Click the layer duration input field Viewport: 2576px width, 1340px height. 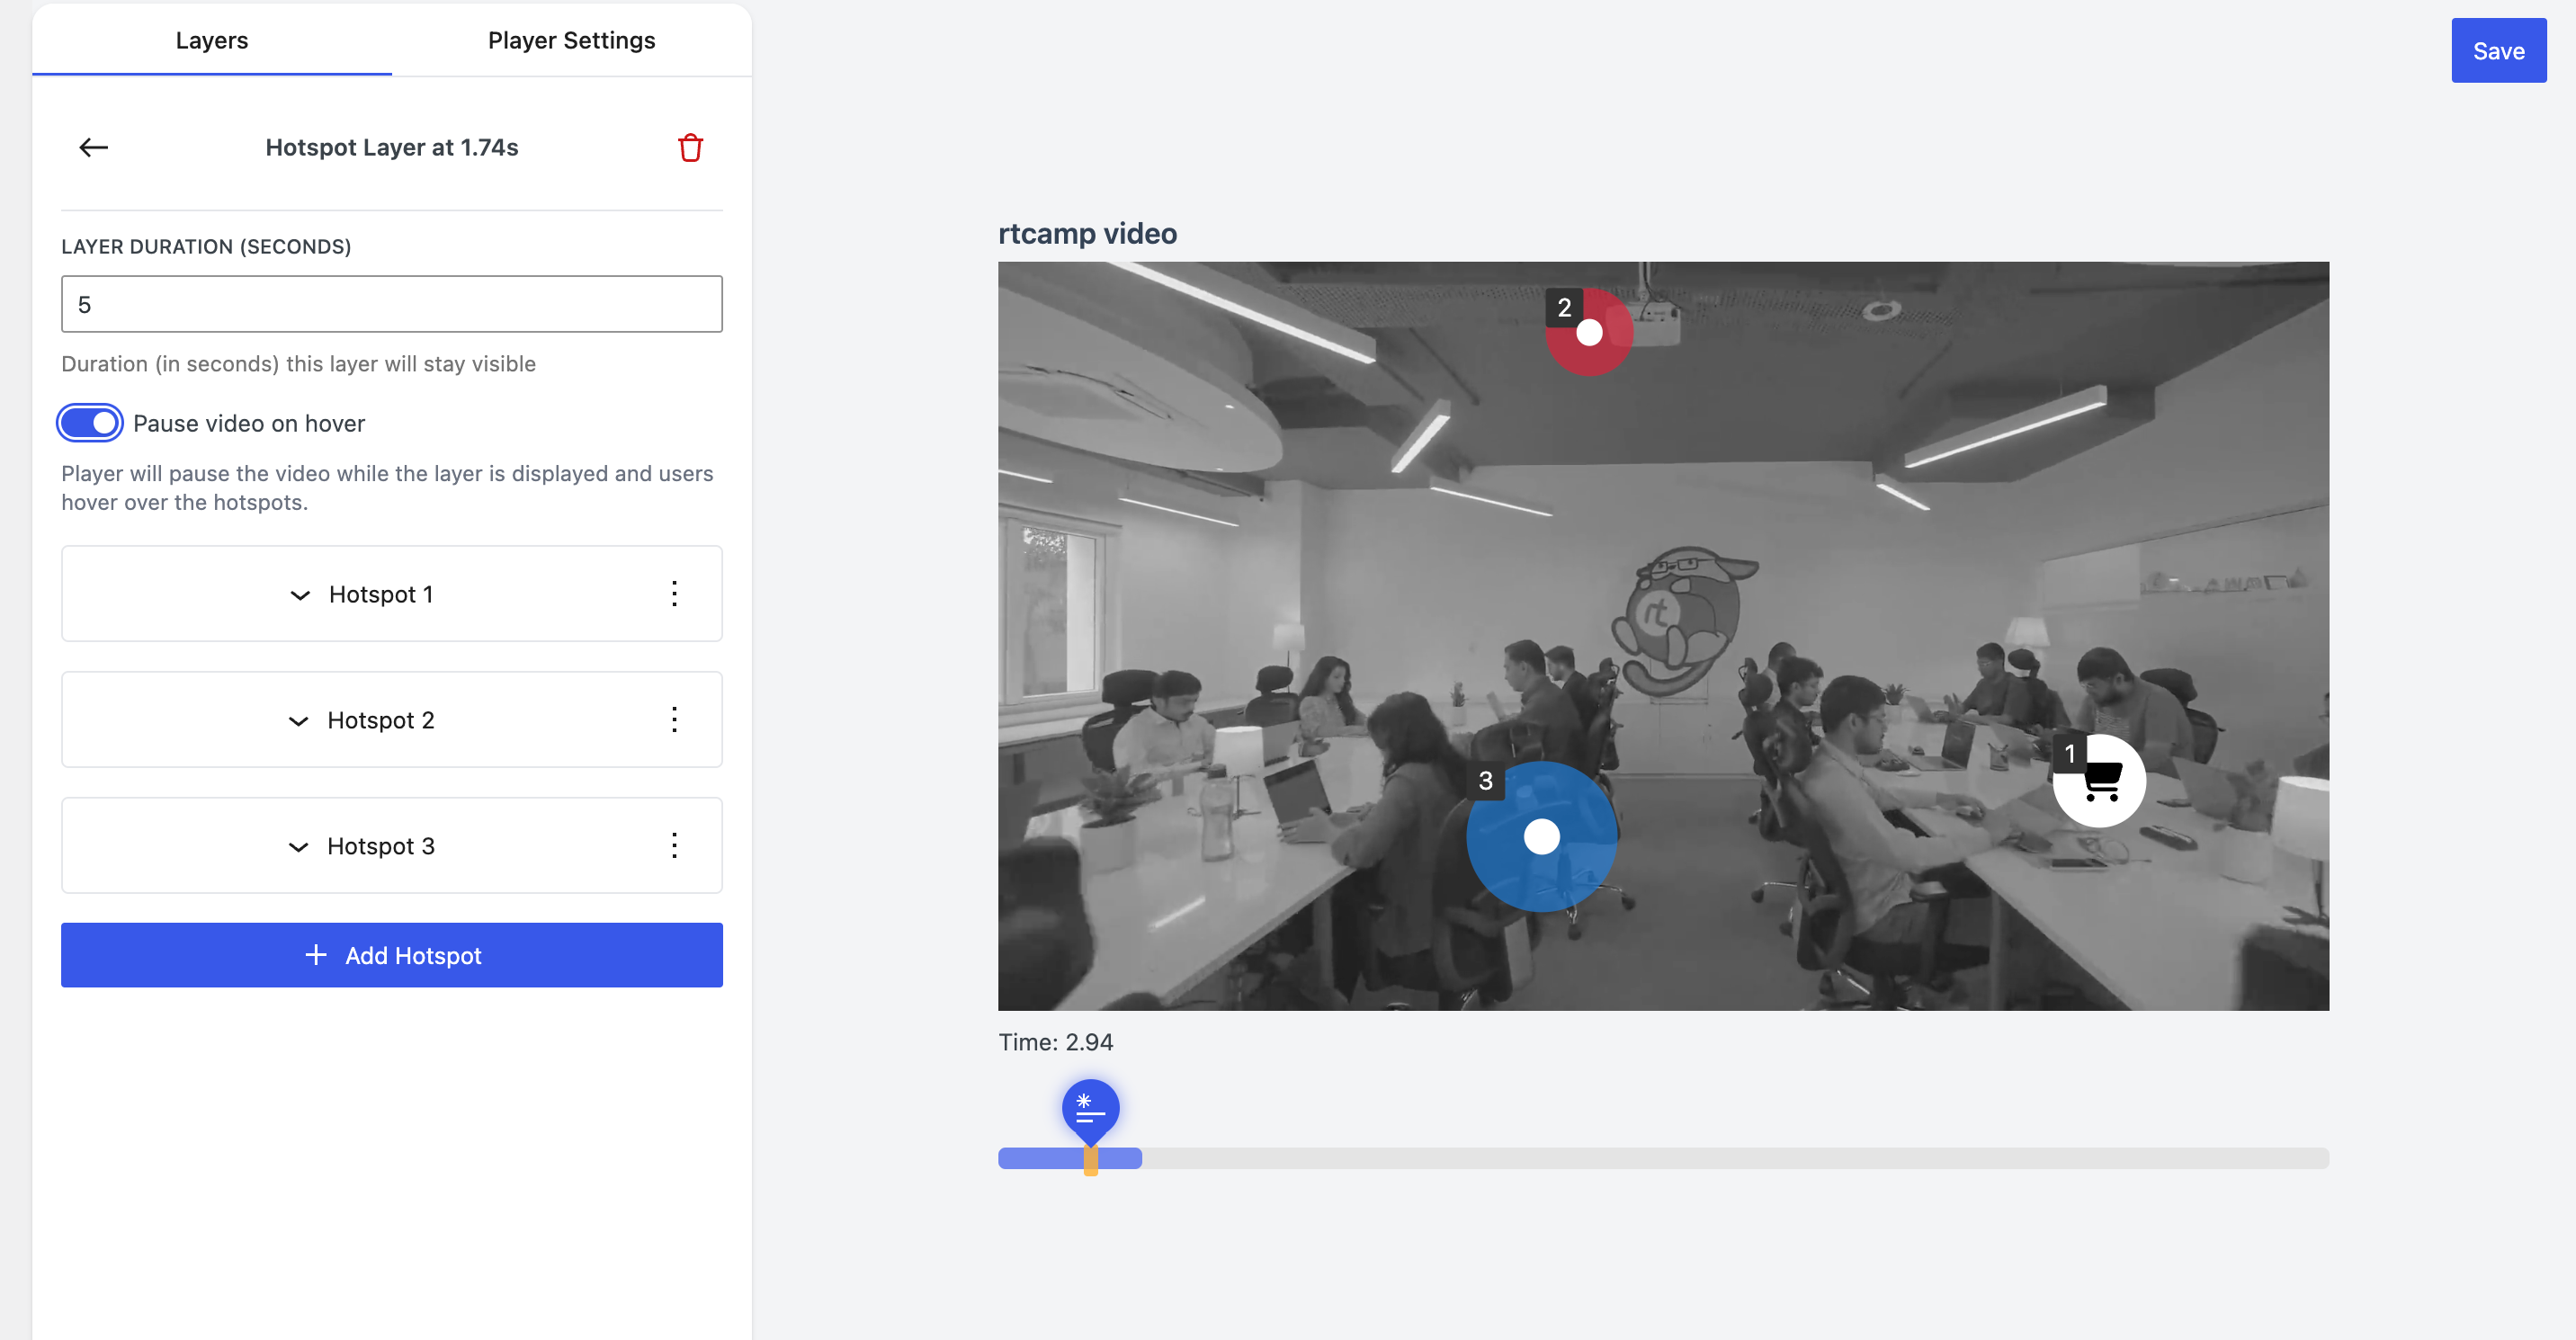[x=391, y=304]
